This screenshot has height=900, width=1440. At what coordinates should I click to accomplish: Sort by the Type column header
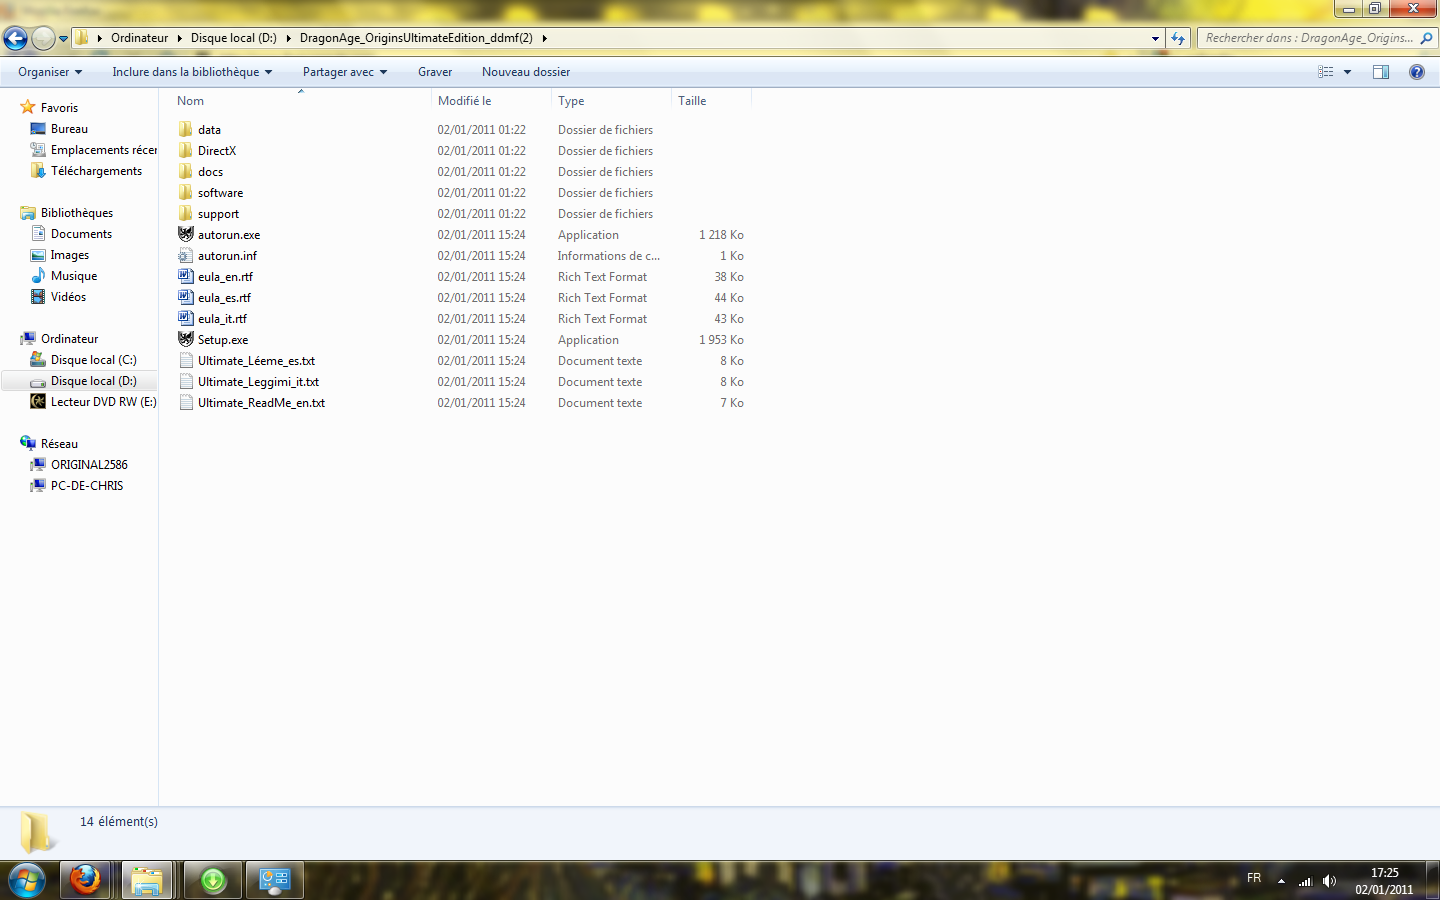pyautogui.click(x=611, y=101)
